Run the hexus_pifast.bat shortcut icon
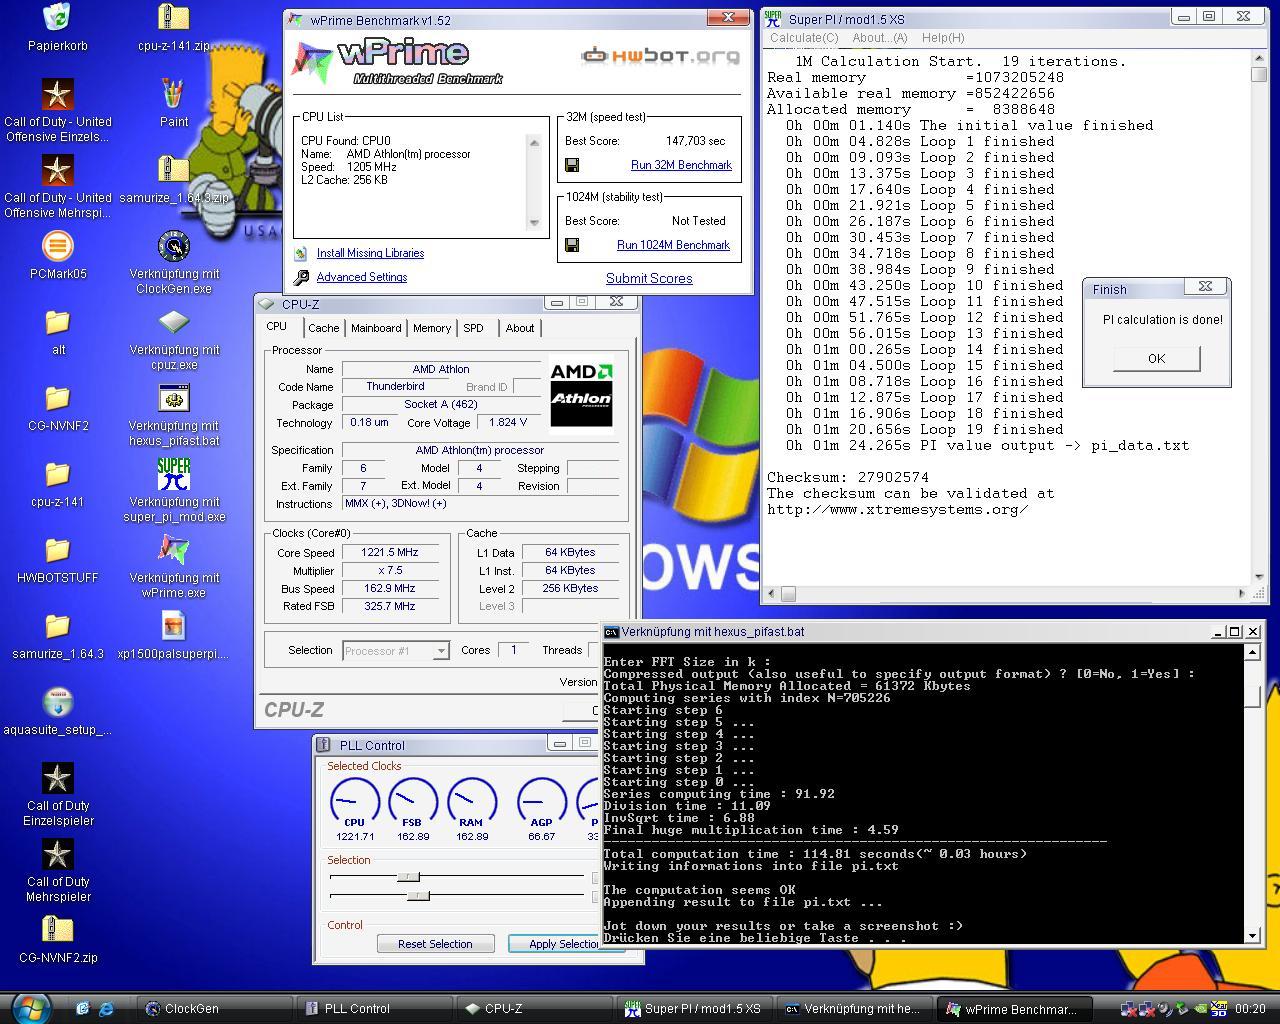Screen dimensions: 1280x1024 pyautogui.click(x=174, y=398)
